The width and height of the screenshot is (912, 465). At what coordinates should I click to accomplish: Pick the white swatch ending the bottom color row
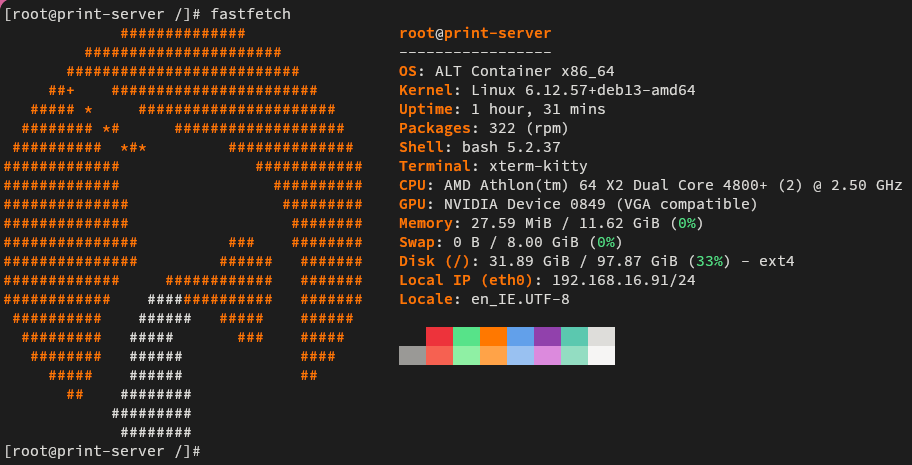[601, 356]
